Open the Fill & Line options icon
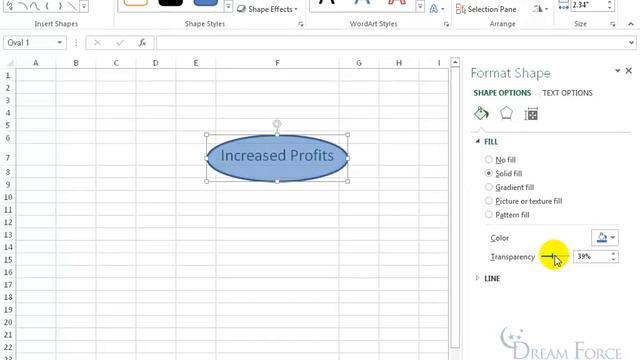 pyautogui.click(x=481, y=113)
